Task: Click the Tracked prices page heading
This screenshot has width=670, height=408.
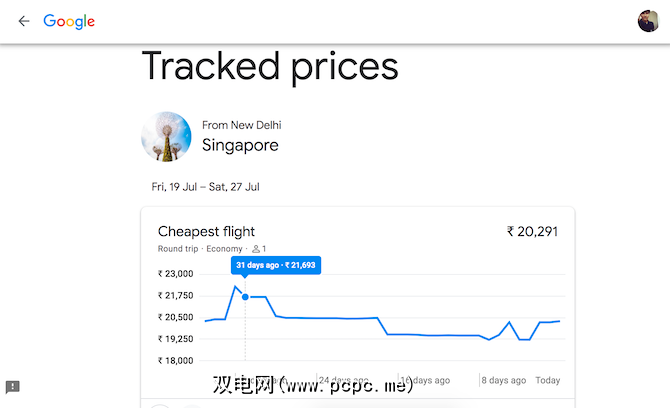Action: (x=270, y=67)
